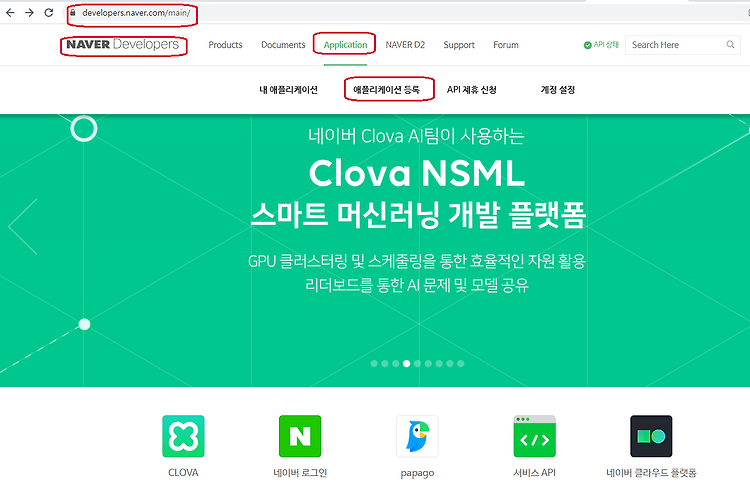Show previous banner slide with left arrow
The height and width of the screenshot is (494, 750).
(23, 227)
